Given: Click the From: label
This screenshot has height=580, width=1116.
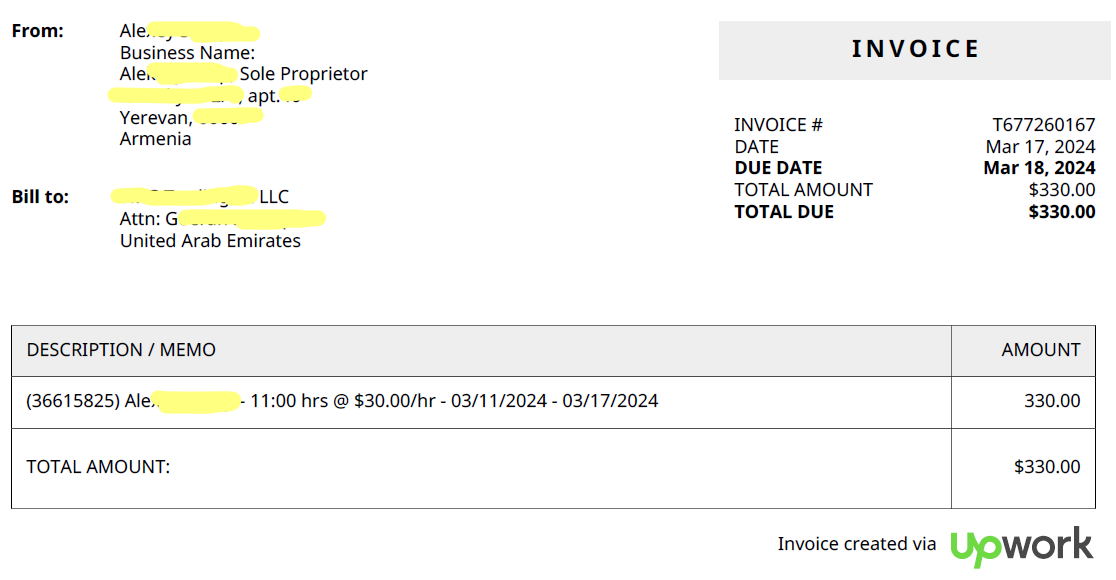Looking at the screenshot, I should tap(38, 31).
